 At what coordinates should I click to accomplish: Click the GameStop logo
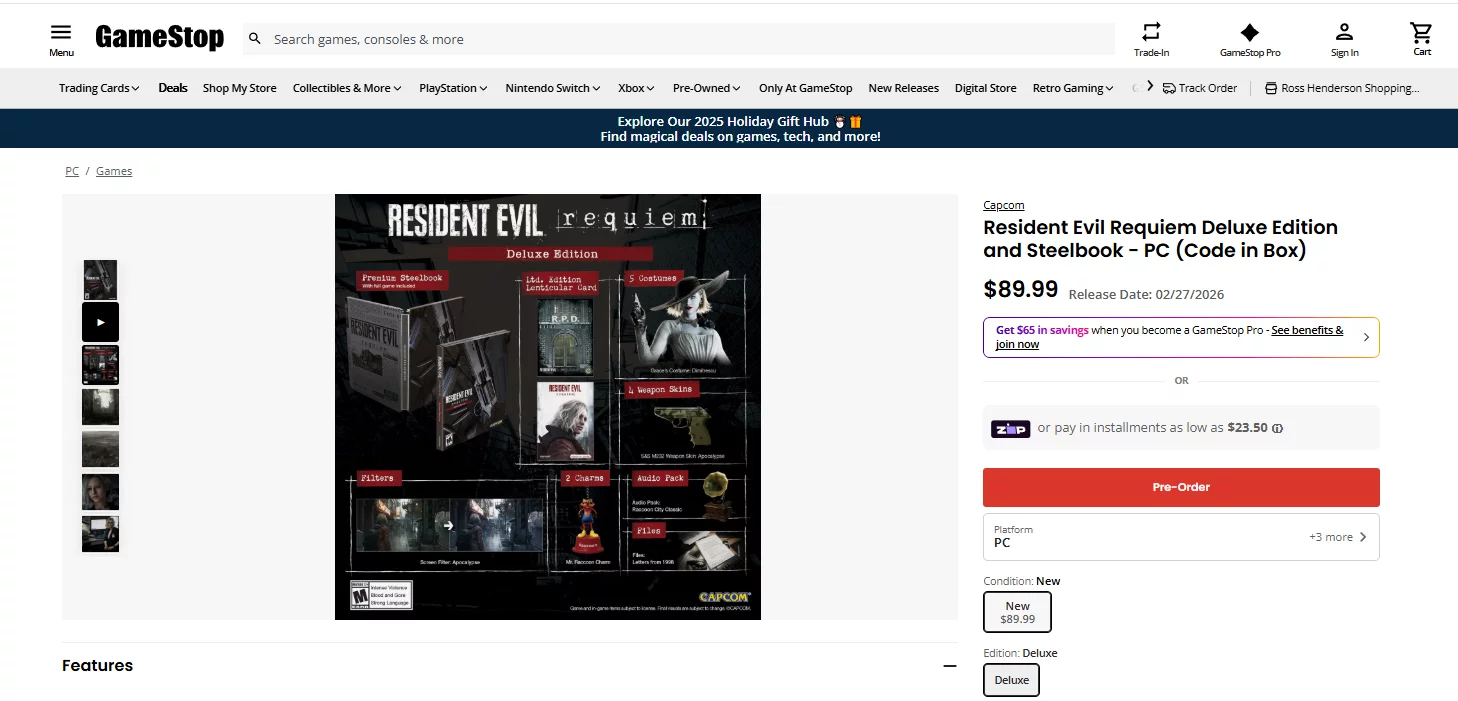point(159,38)
